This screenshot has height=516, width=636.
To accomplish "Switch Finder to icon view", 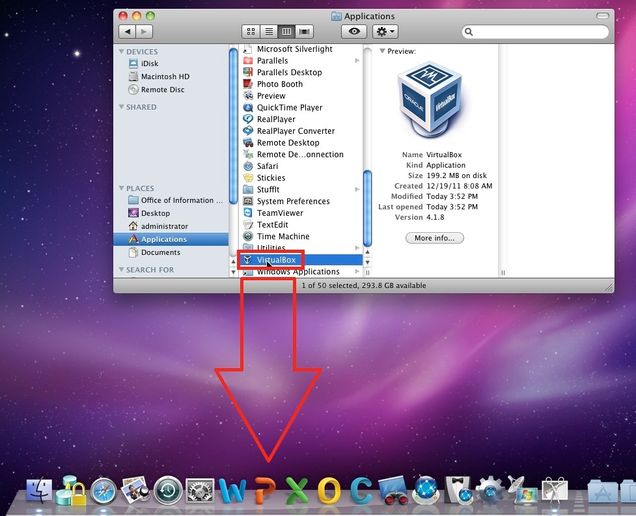I will (x=251, y=32).
